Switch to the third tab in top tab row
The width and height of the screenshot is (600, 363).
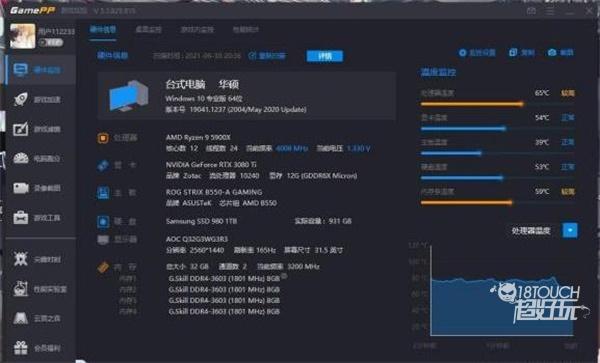pos(197,29)
